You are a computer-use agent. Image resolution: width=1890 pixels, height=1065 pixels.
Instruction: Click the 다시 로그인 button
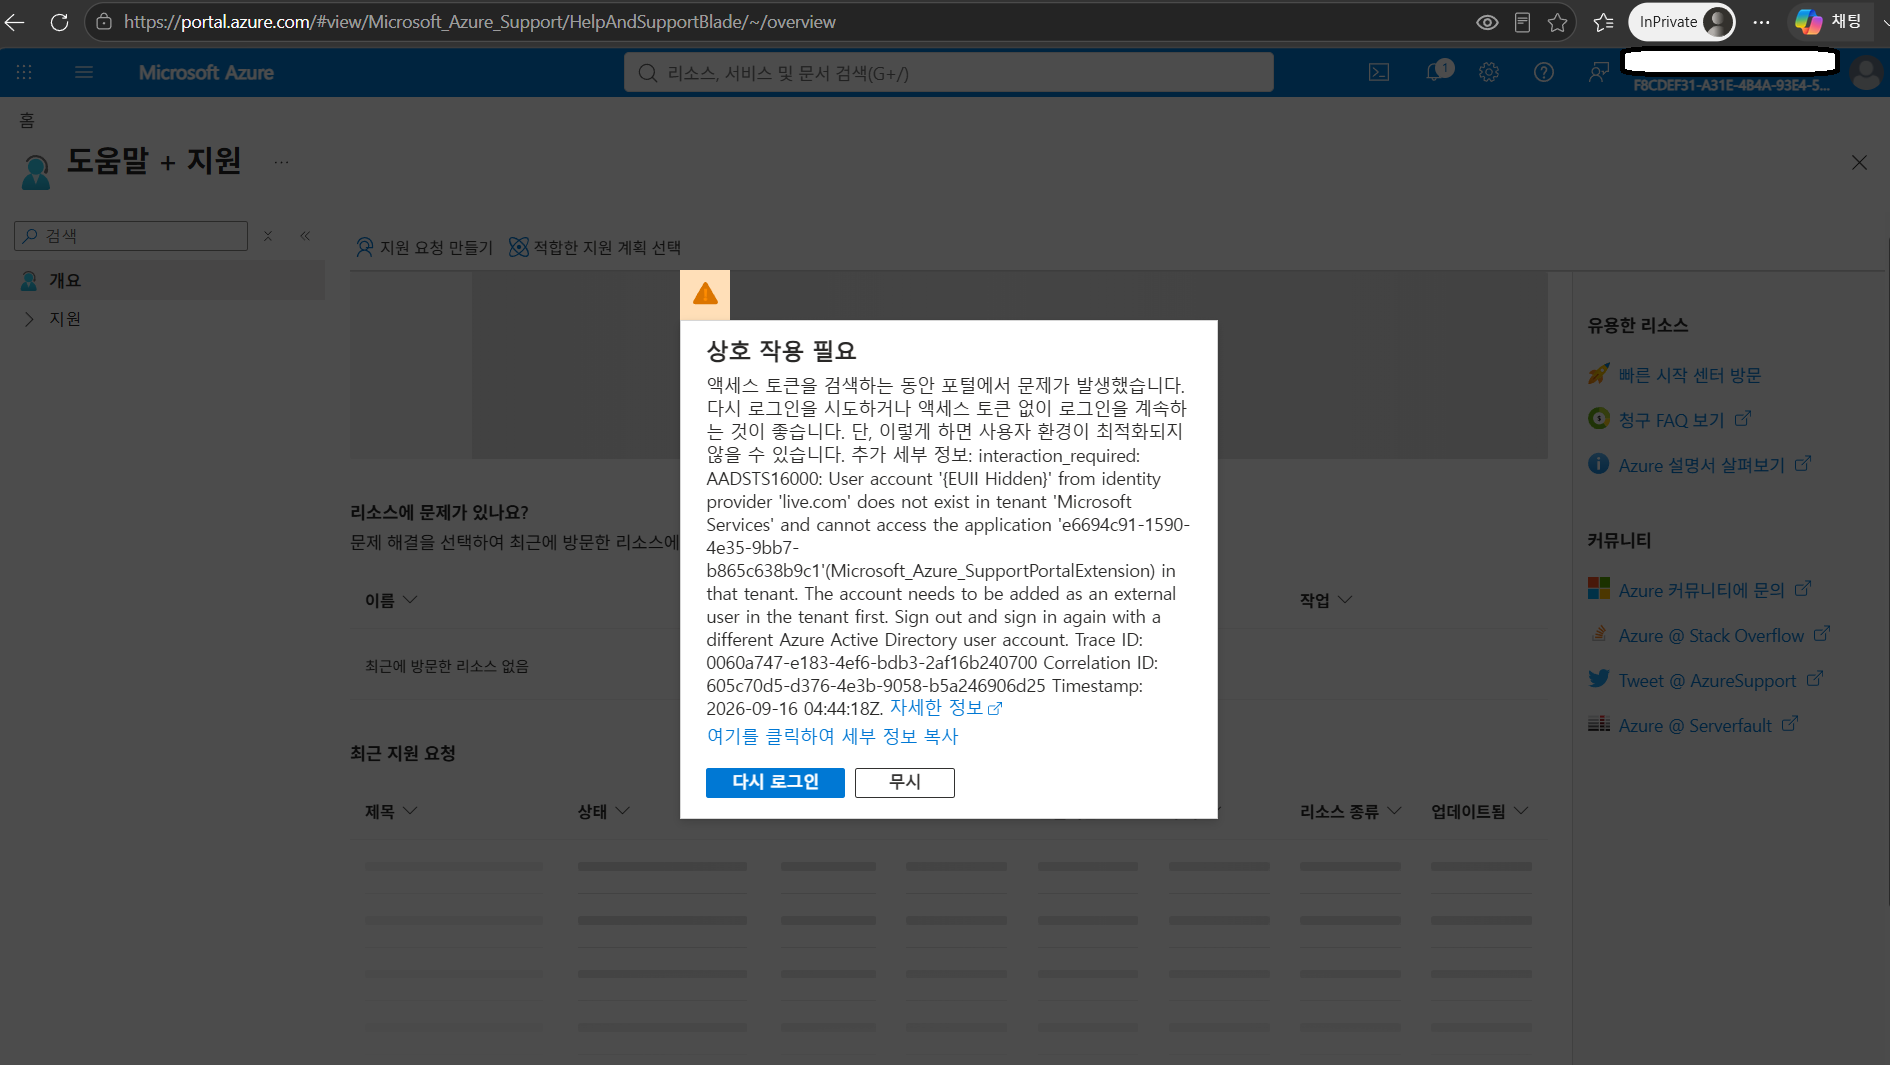click(775, 782)
